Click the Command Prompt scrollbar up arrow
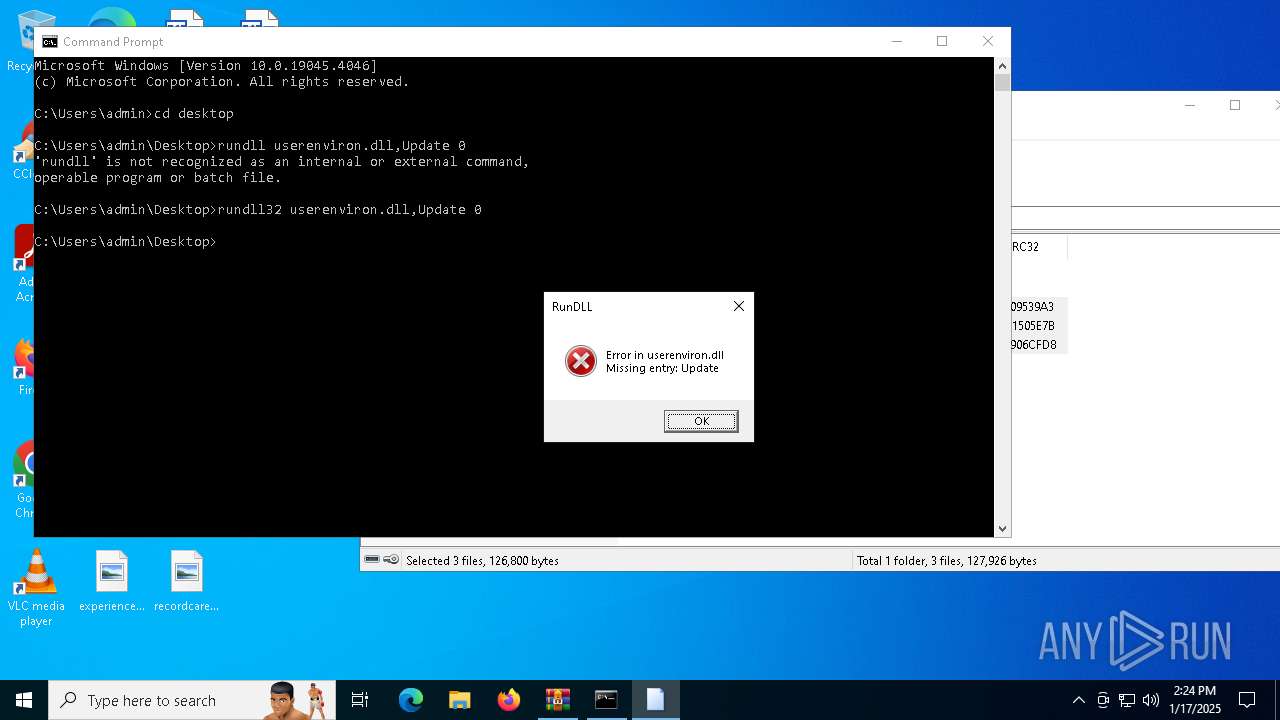Image resolution: width=1280 pixels, height=720 pixels. coord(1002,65)
